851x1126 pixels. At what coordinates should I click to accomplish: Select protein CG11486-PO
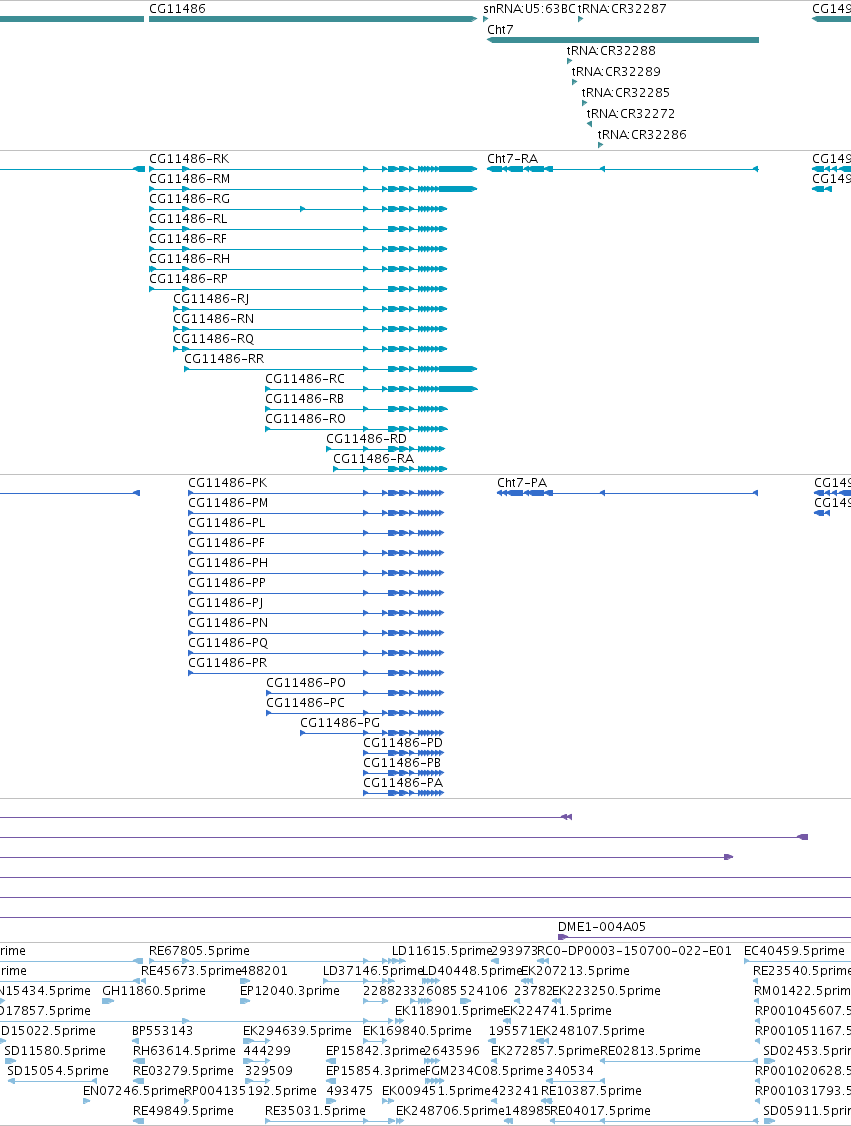pyautogui.click(x=306, y=683)
